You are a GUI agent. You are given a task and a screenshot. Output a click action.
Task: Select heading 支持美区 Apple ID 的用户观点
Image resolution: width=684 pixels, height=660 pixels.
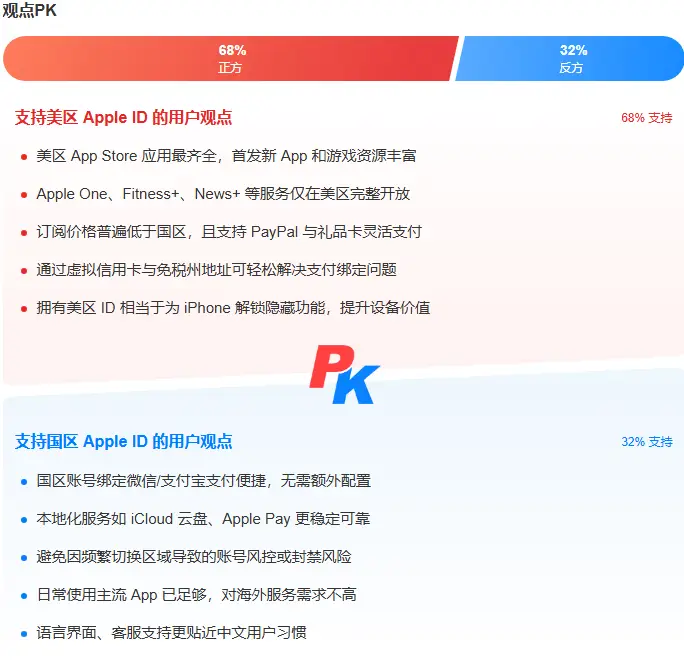(123, 117)
